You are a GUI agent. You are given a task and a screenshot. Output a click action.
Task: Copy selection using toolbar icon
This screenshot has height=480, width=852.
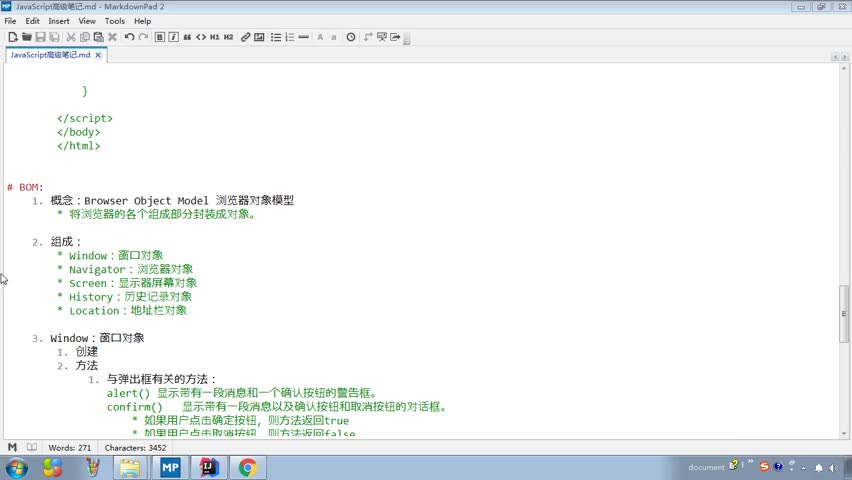pyautogui.click(x=85, y=37)
